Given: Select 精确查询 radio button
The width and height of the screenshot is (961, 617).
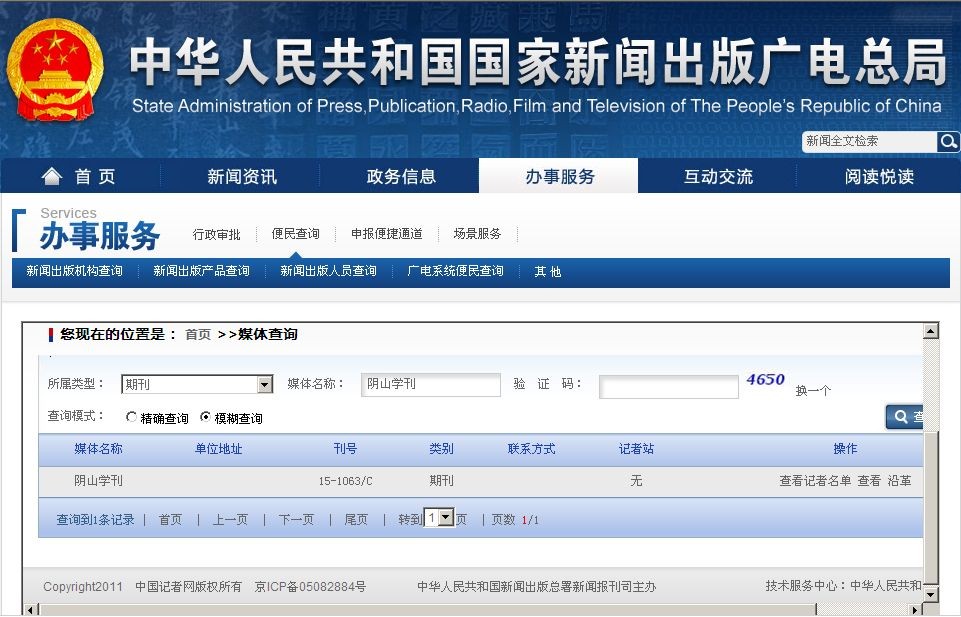Looking at the screenshot, I should (x=131, y=417).
